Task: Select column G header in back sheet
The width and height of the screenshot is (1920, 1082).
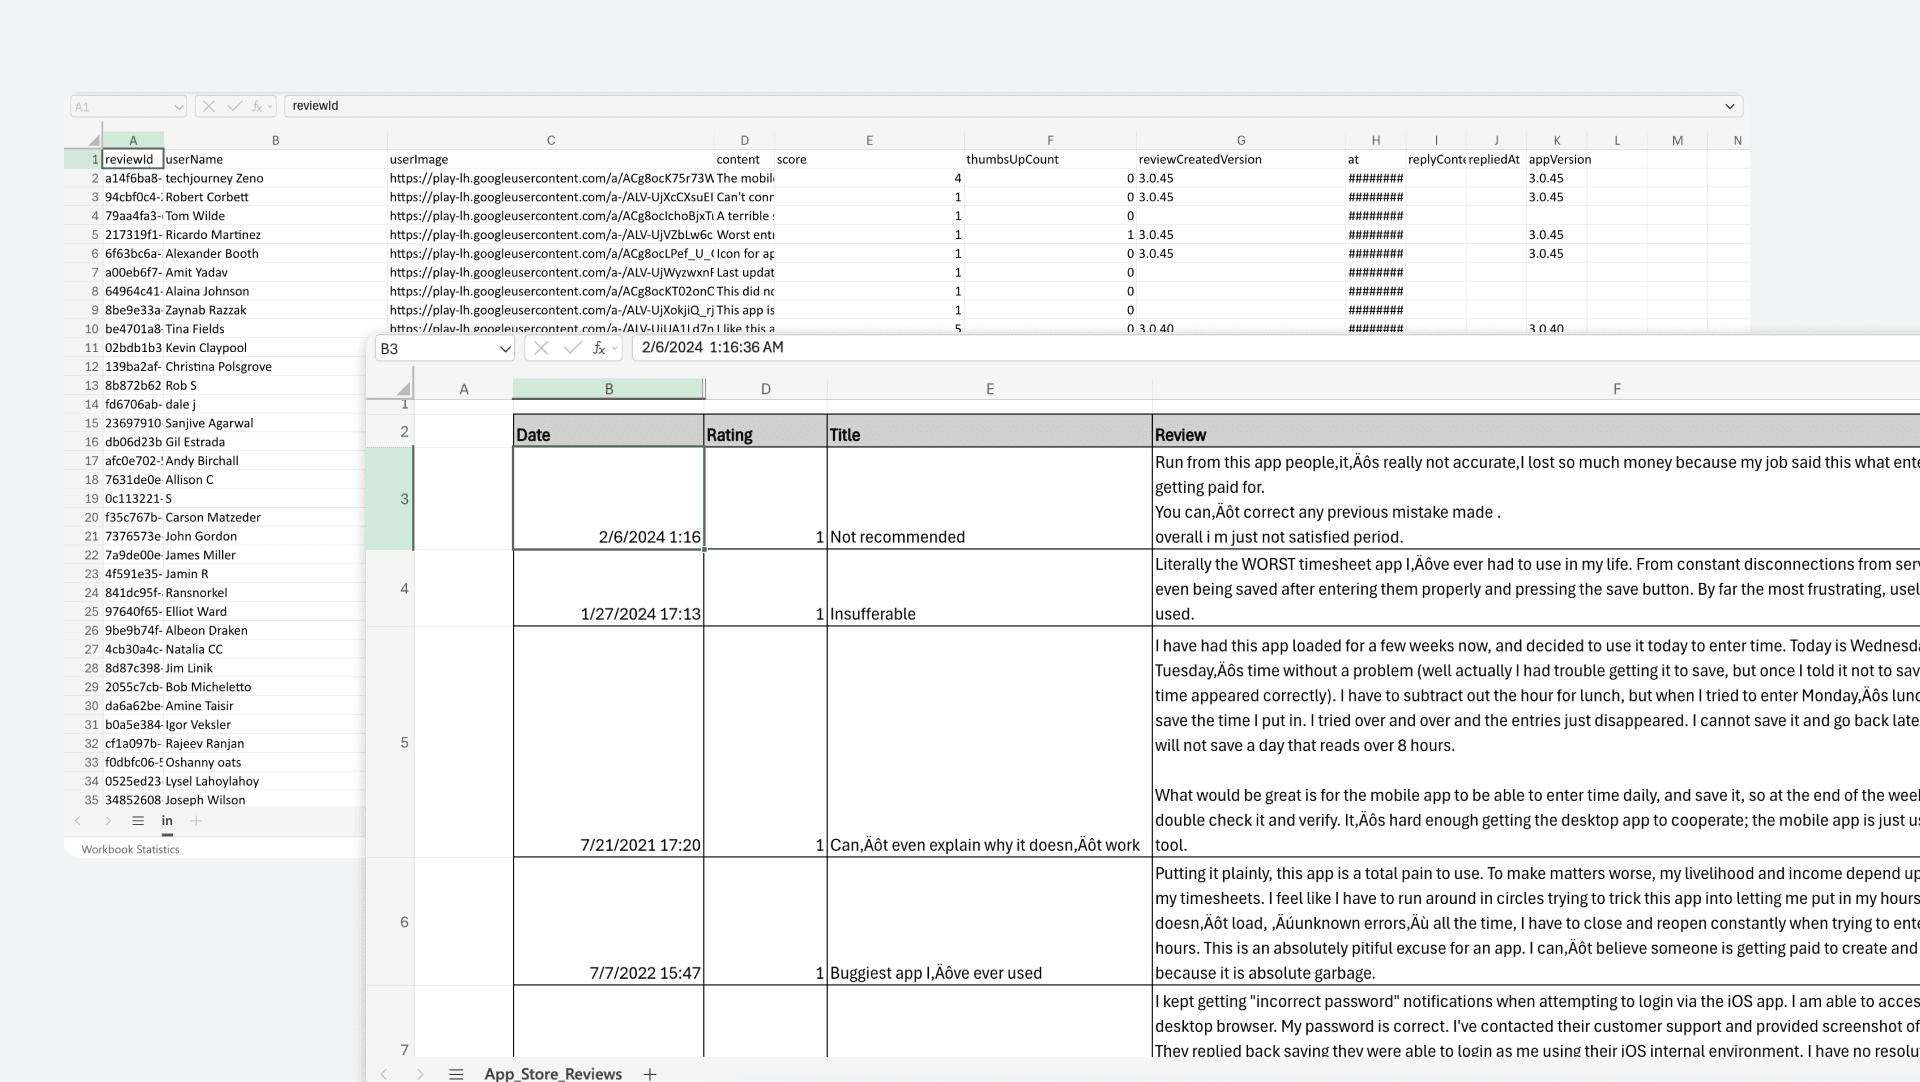Action: (1240, 140)
